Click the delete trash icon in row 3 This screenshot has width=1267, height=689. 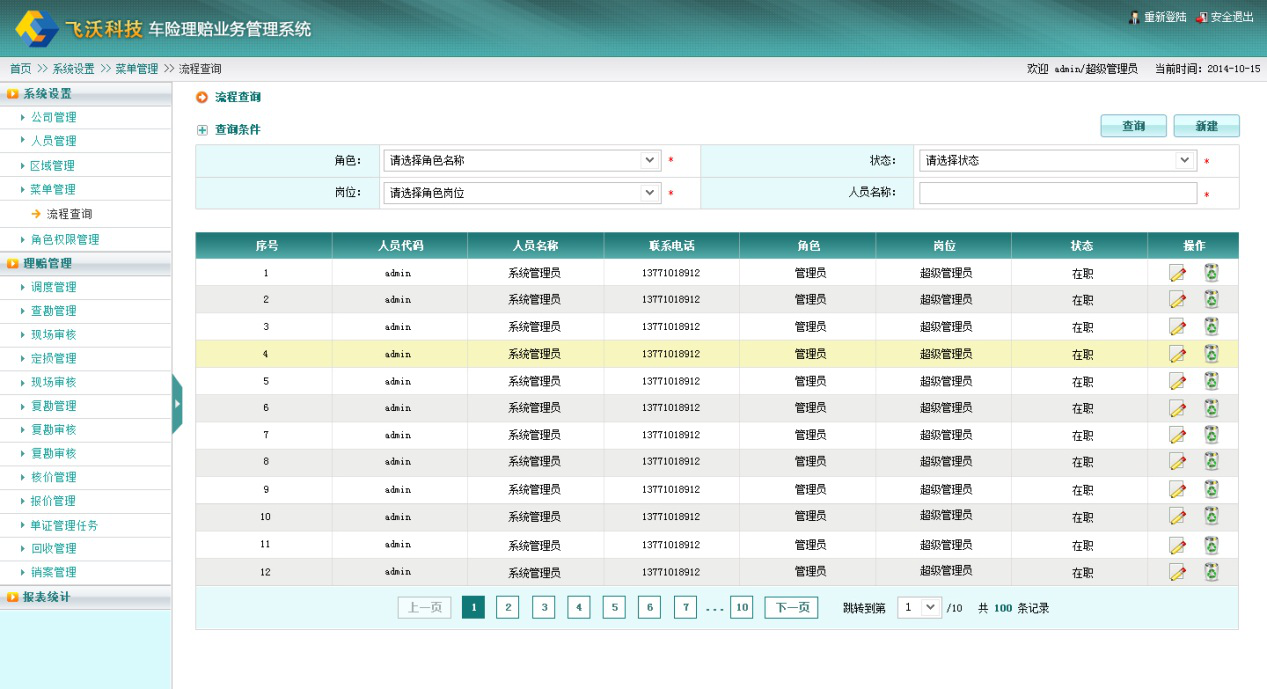point(1211,326)
